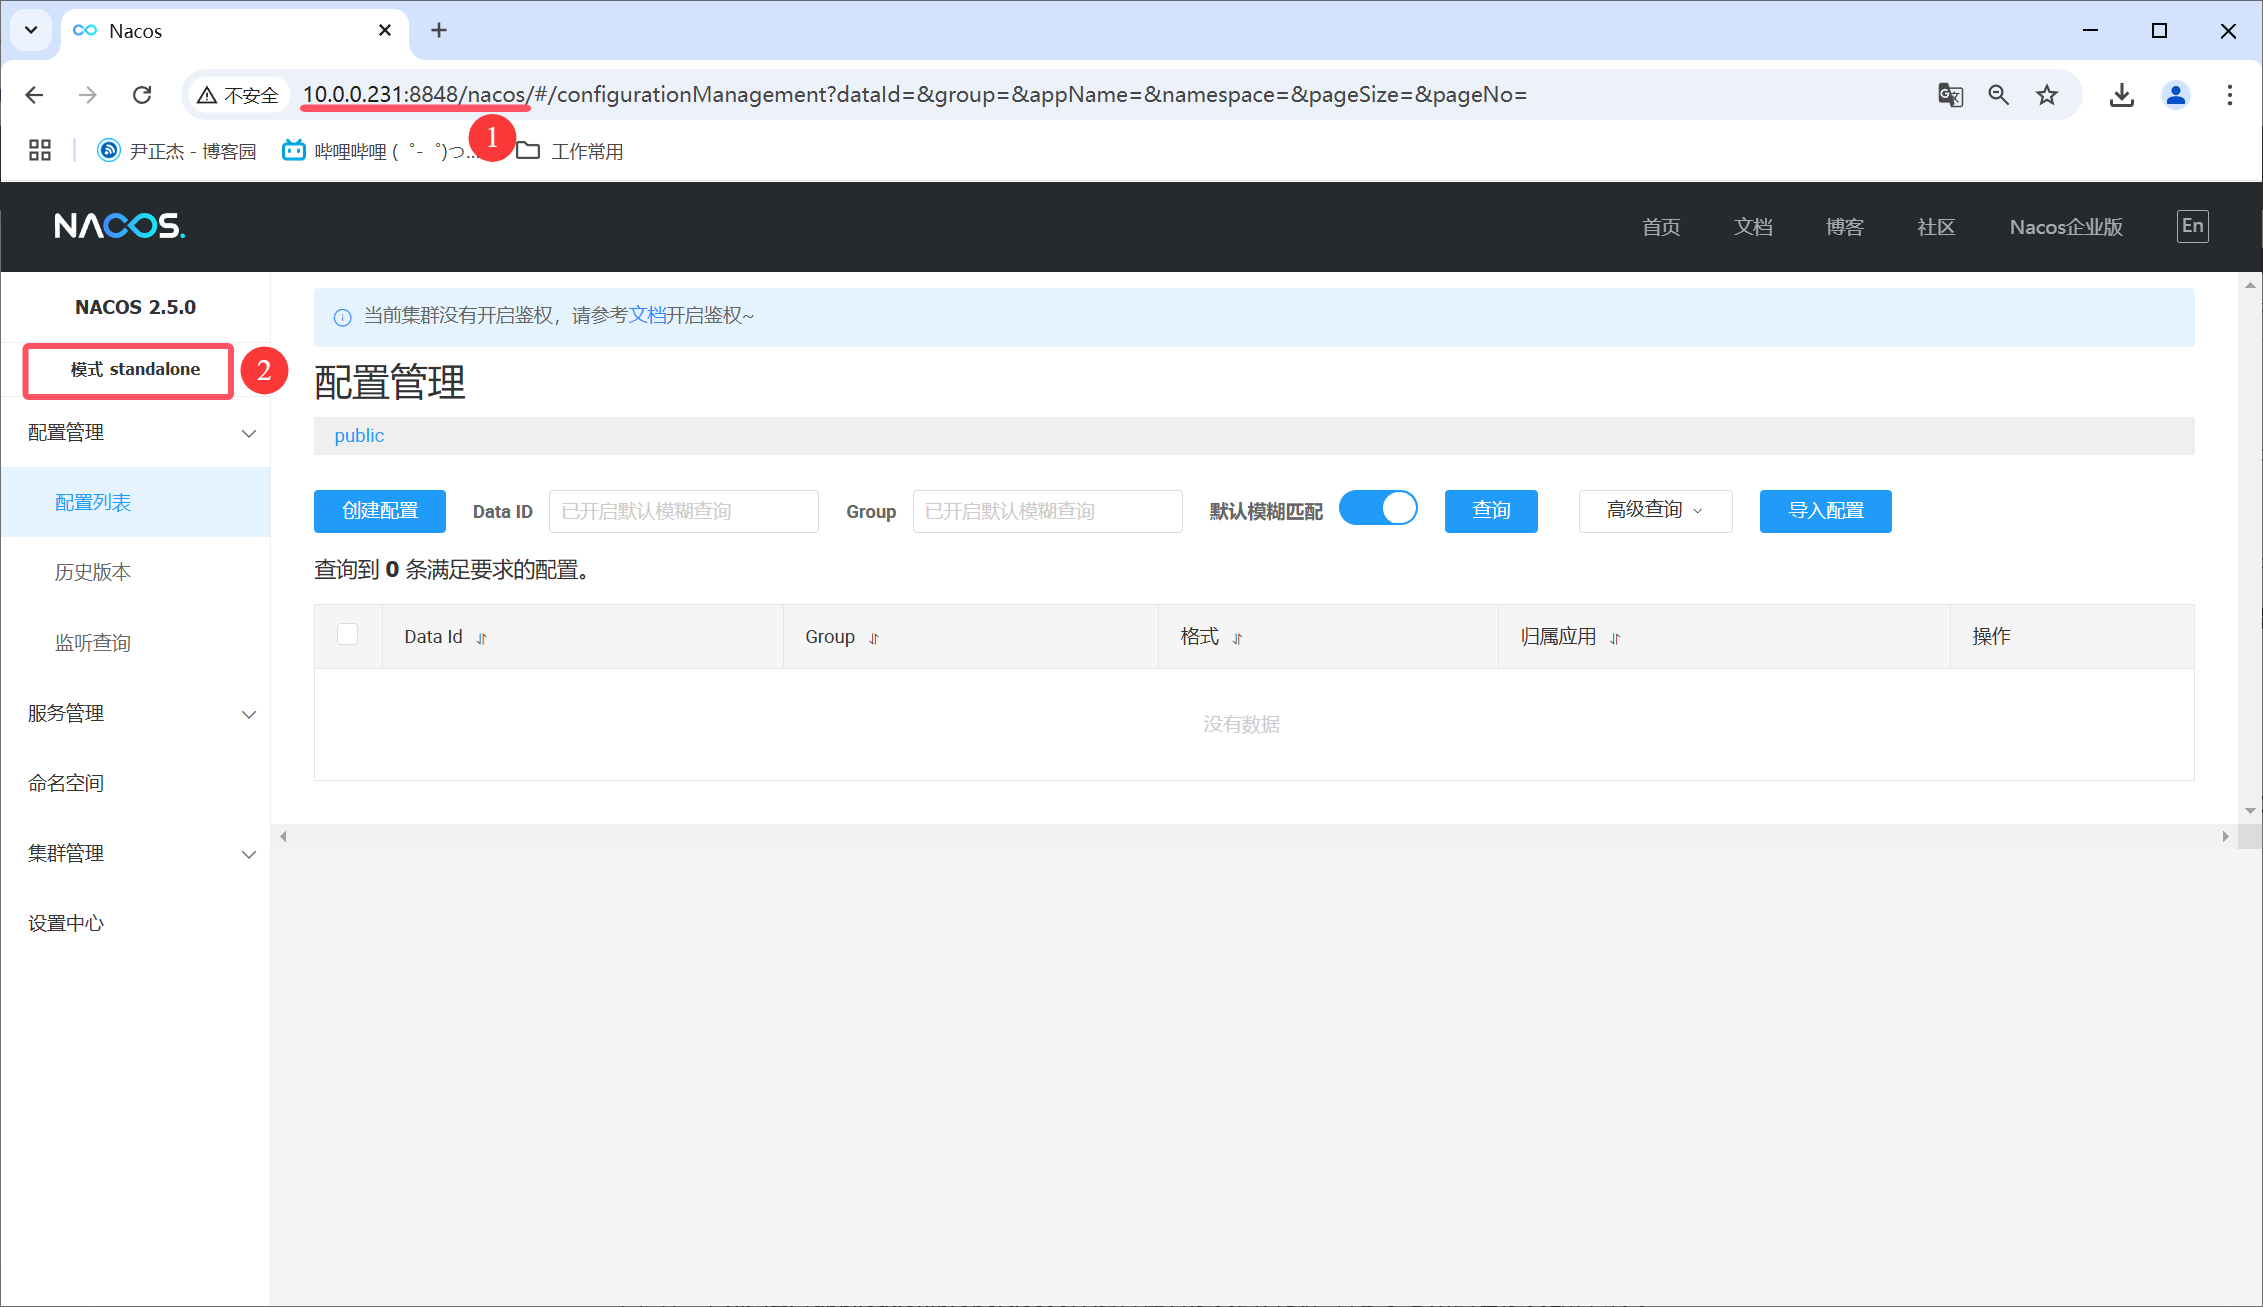This screenshot has width=2263, height=1307.
Task: Click the Data ID search input field
Action: coord(683,511)
